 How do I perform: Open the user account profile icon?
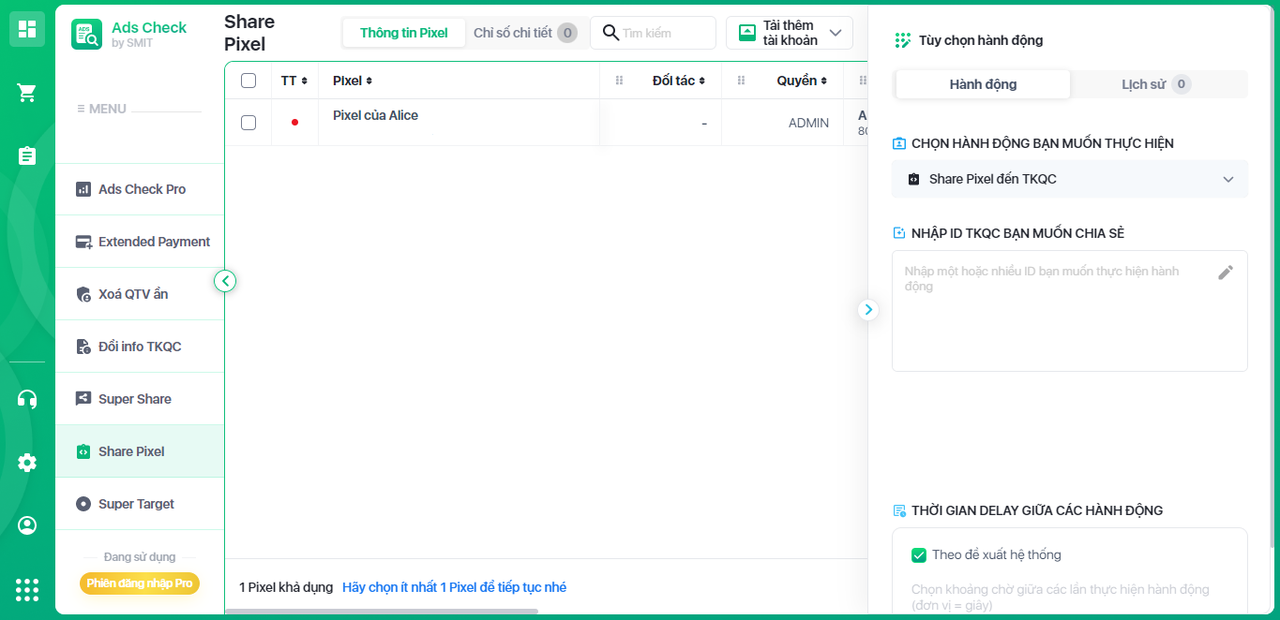pyautogui.click(x=27, y=525)
